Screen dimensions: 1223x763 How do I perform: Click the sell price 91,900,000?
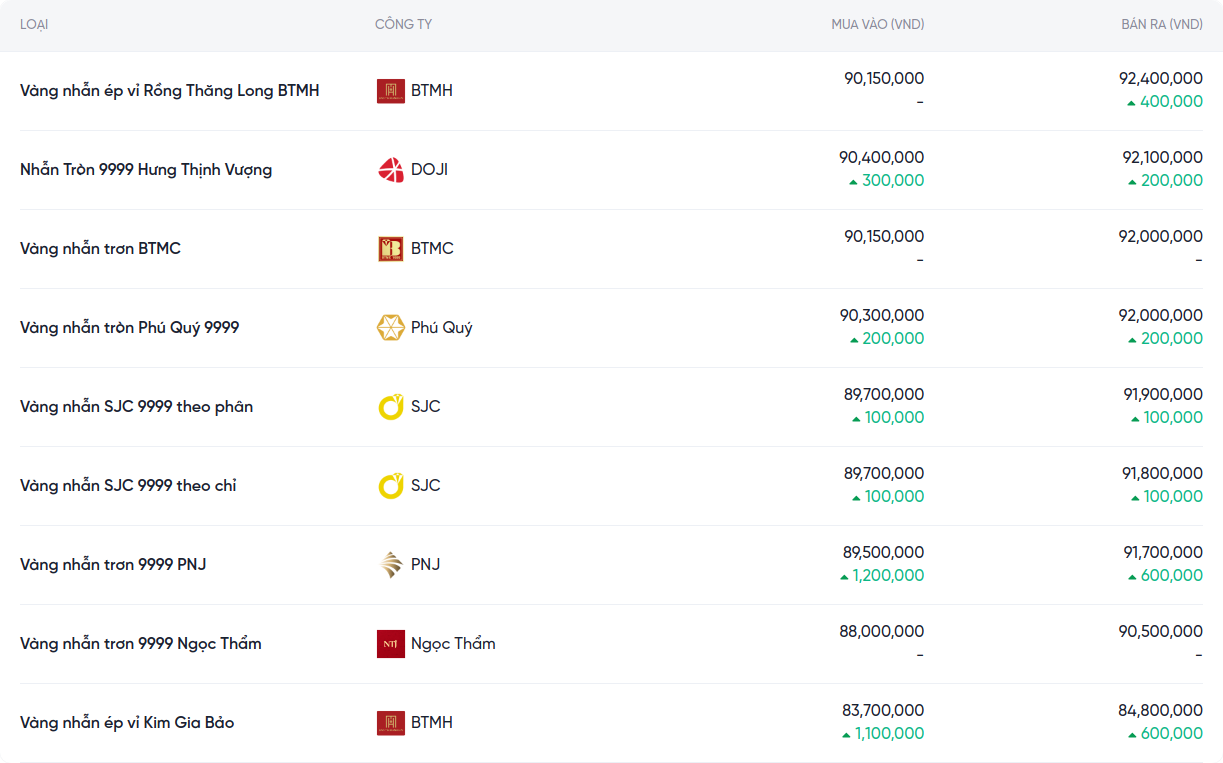1163,394
